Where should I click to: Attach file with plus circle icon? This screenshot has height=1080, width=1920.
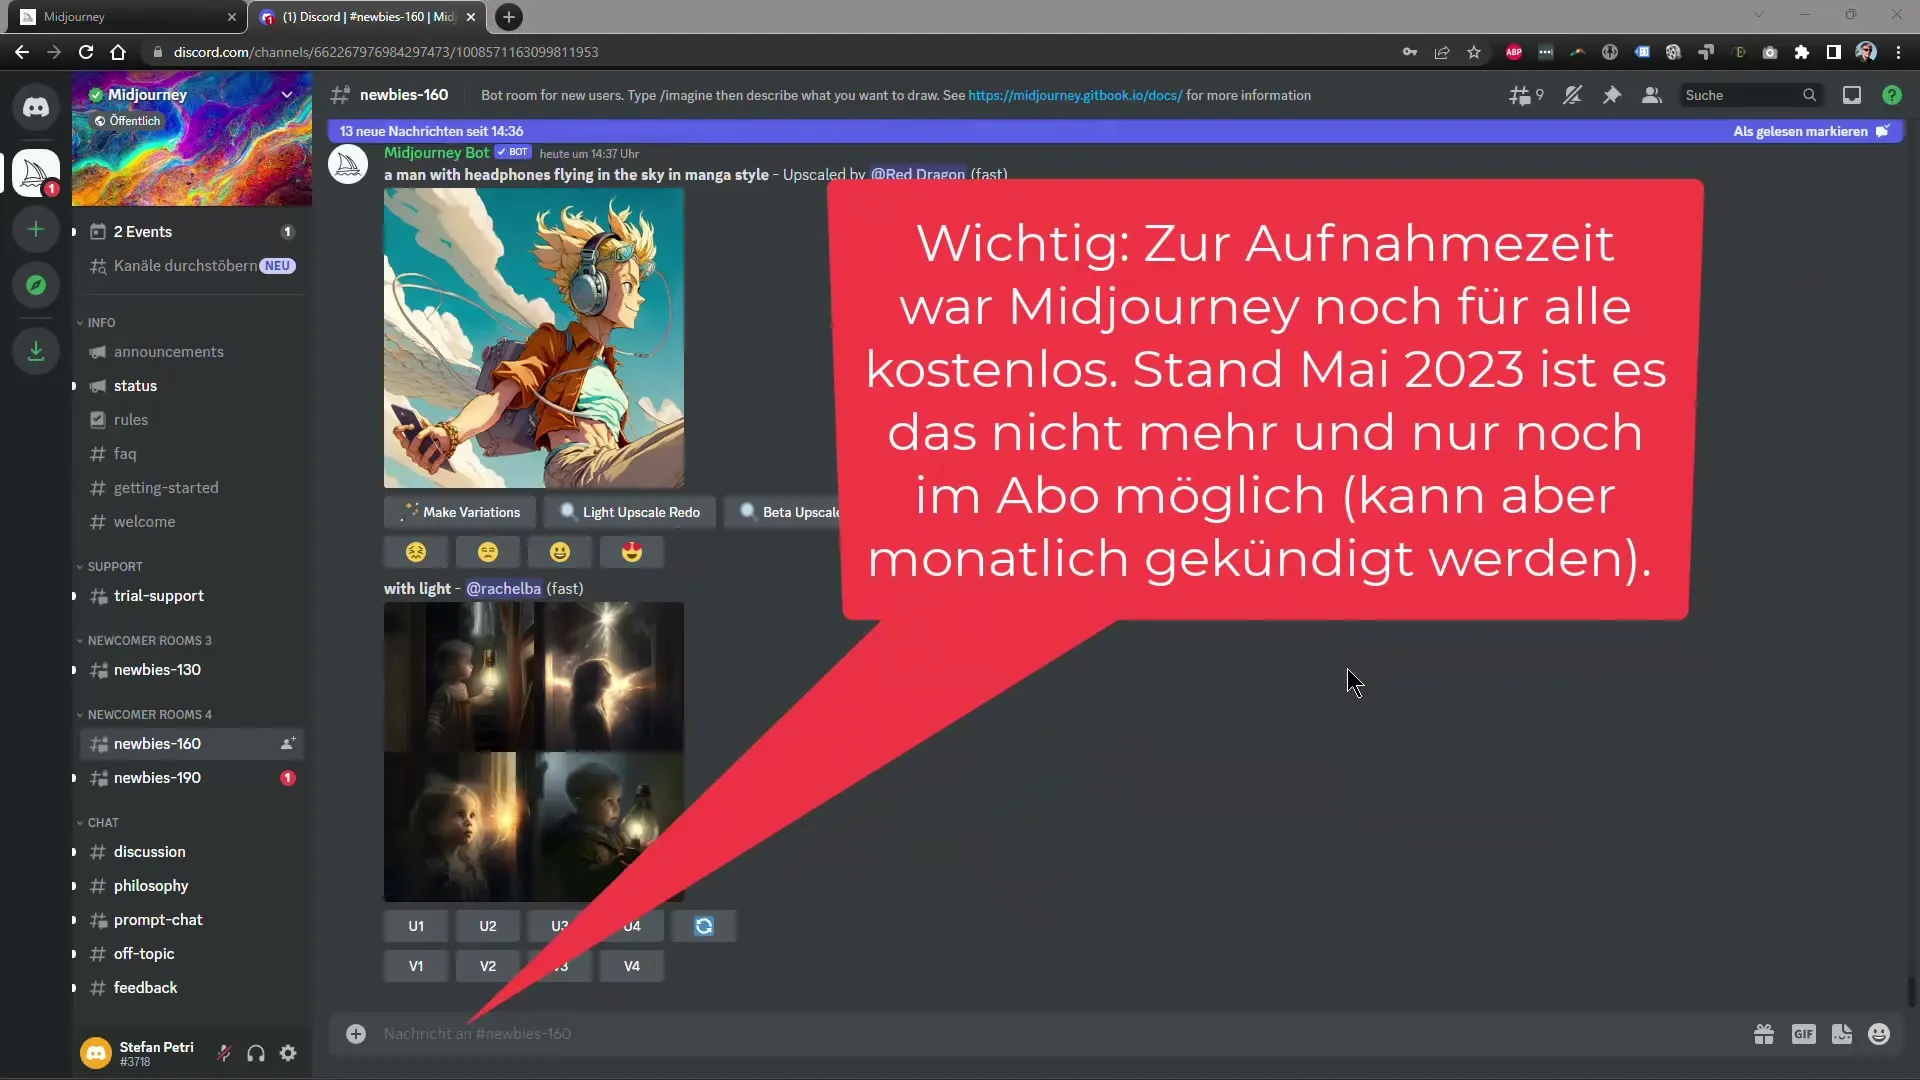[356, 1034]
